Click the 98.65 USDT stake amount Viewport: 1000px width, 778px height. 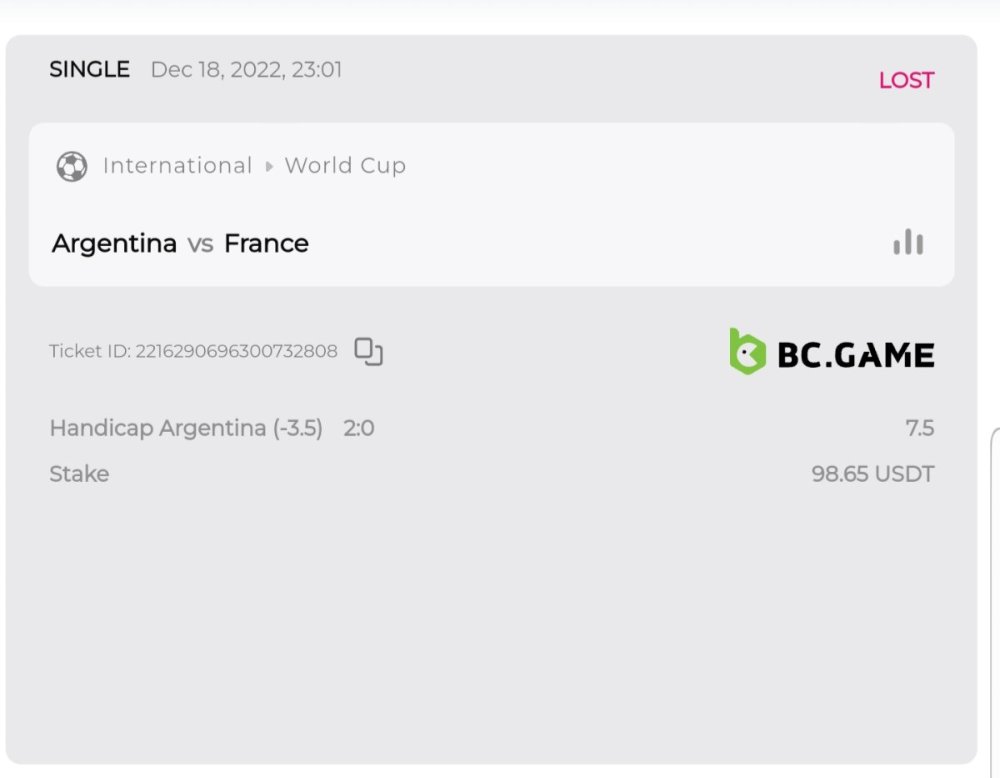pyautogui.click(x=873, y=474)
